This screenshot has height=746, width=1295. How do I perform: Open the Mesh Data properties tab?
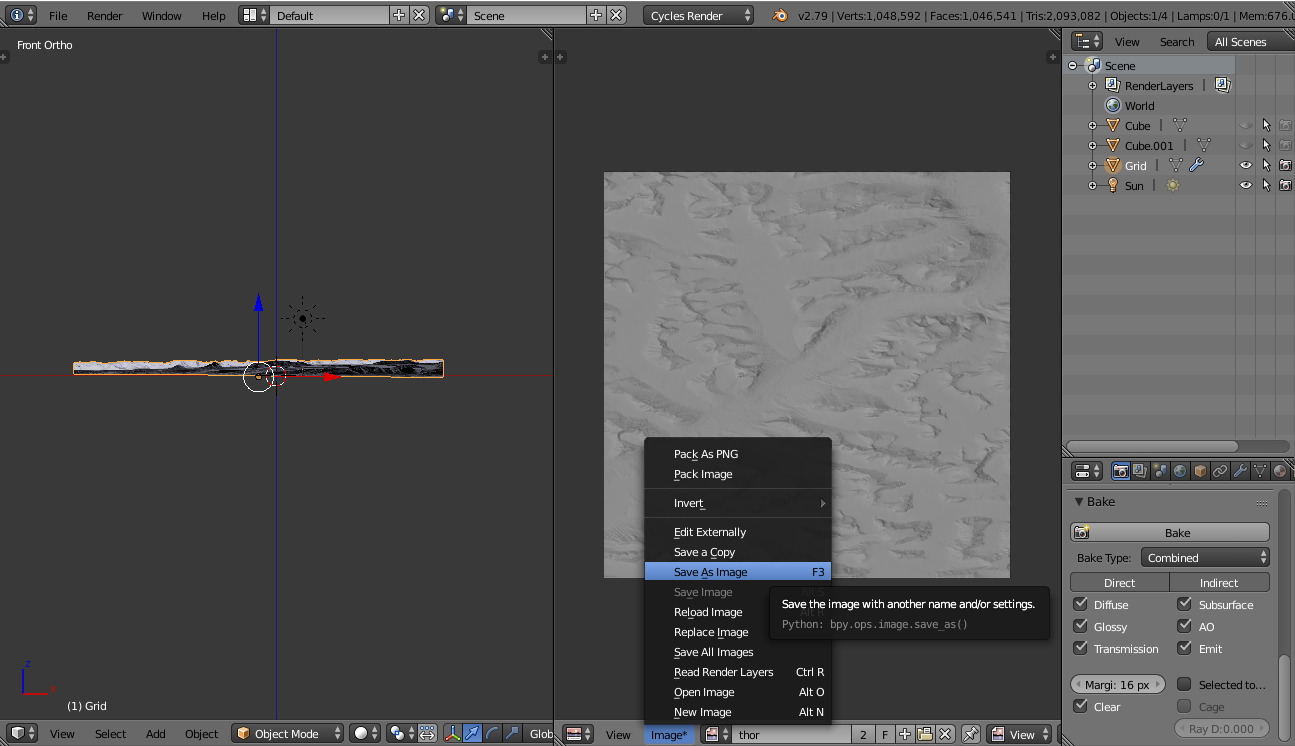[x=1261, y=471]
